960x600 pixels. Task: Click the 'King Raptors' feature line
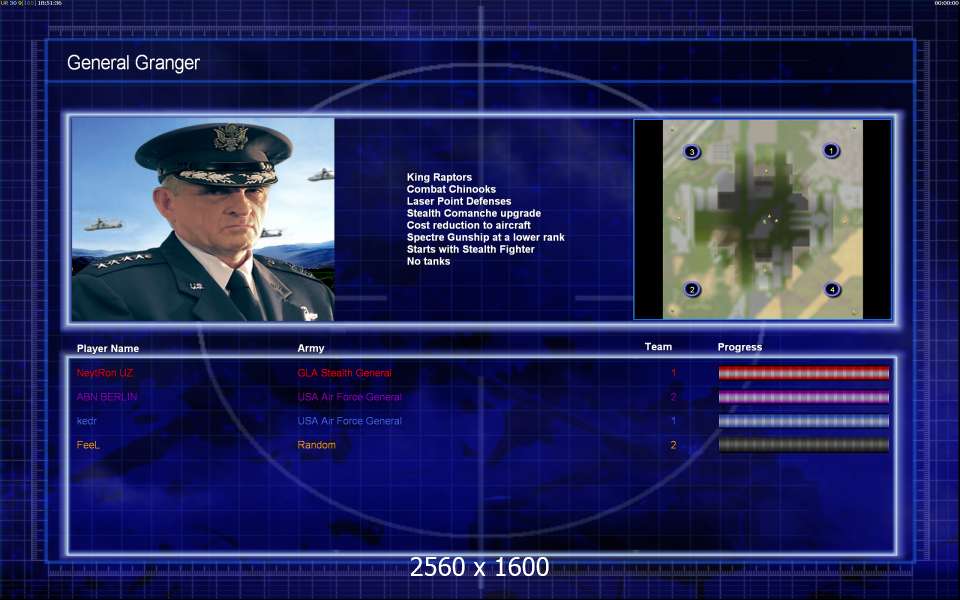click(x=439, y=177)
